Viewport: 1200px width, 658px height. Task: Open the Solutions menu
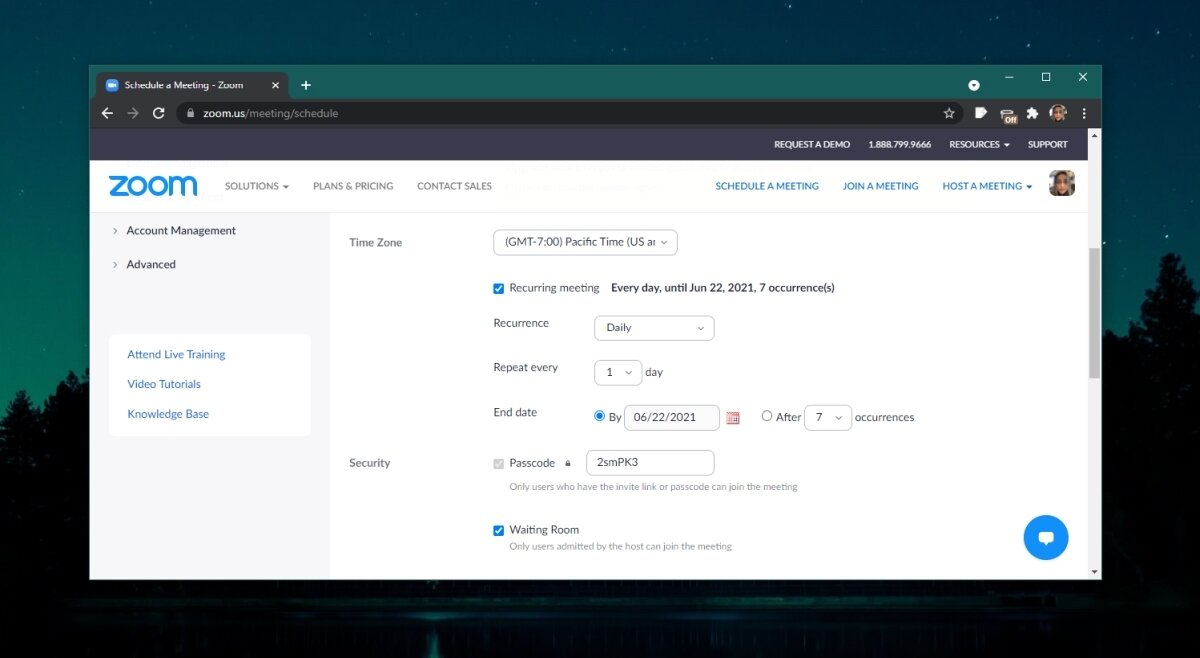(x=256, y=186)
